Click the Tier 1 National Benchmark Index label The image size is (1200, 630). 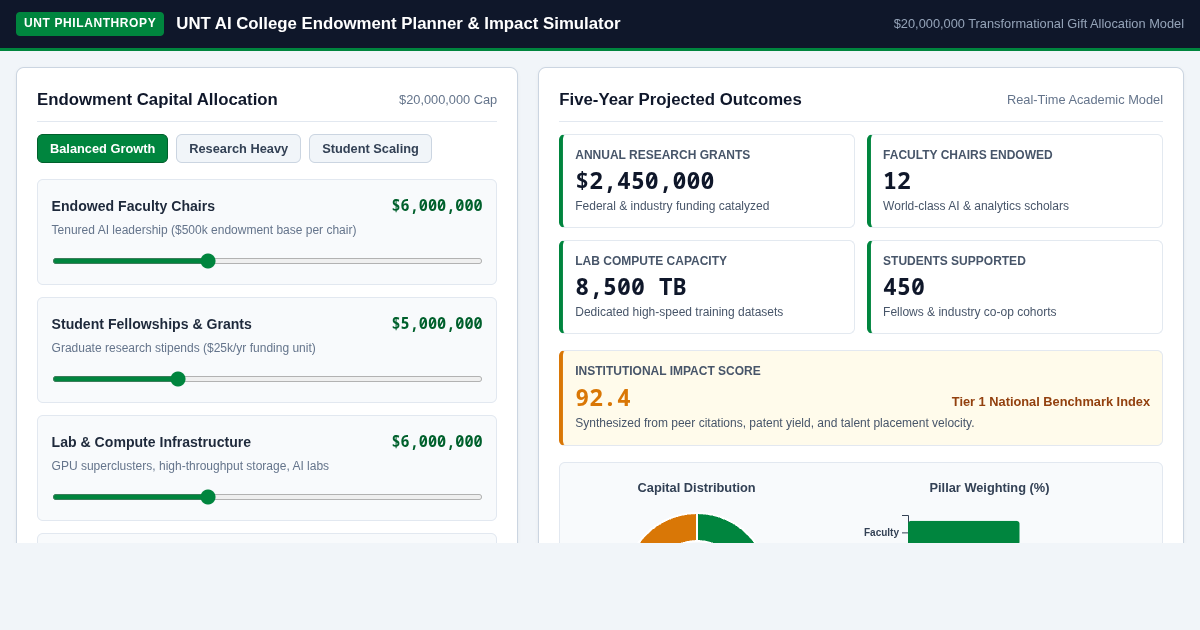[1051, 402]
